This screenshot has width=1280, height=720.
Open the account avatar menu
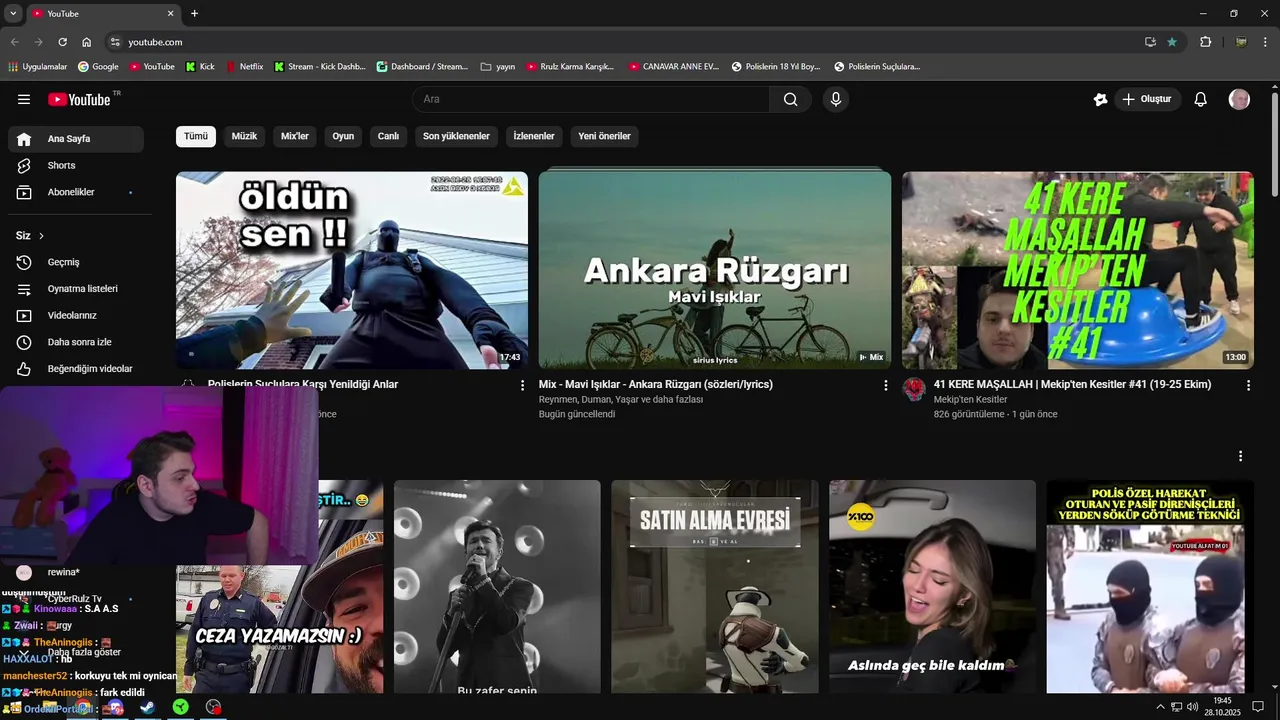pos(1239,99)
